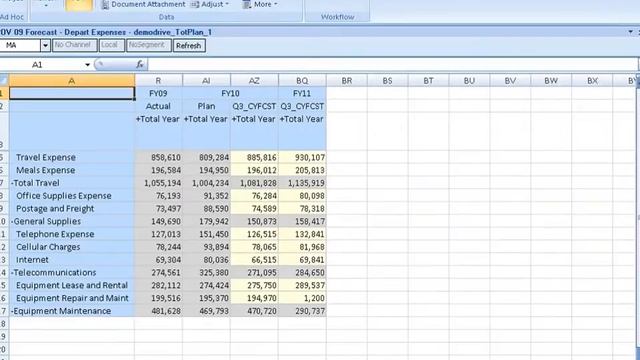Select column A header
The image size is (640, 360).
click(72, 81)
